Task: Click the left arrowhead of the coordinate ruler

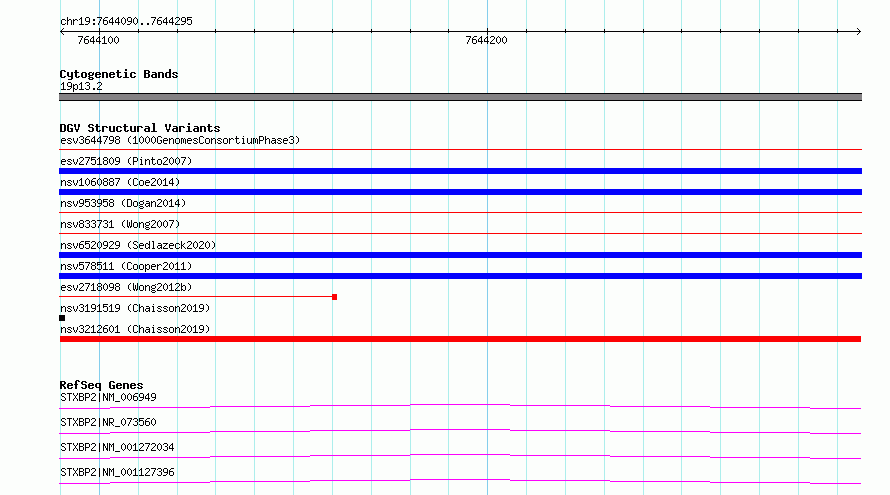Action: 62,32
